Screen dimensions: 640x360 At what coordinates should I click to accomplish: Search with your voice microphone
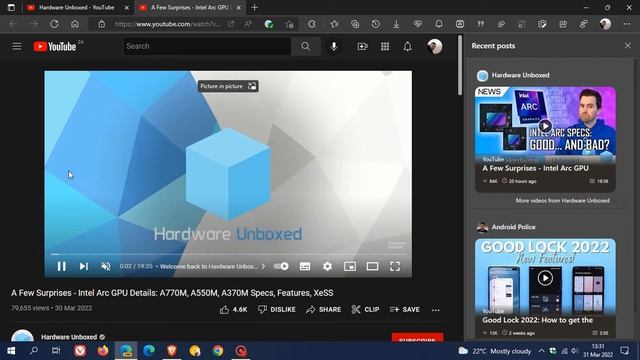click(x=334, y=47)
